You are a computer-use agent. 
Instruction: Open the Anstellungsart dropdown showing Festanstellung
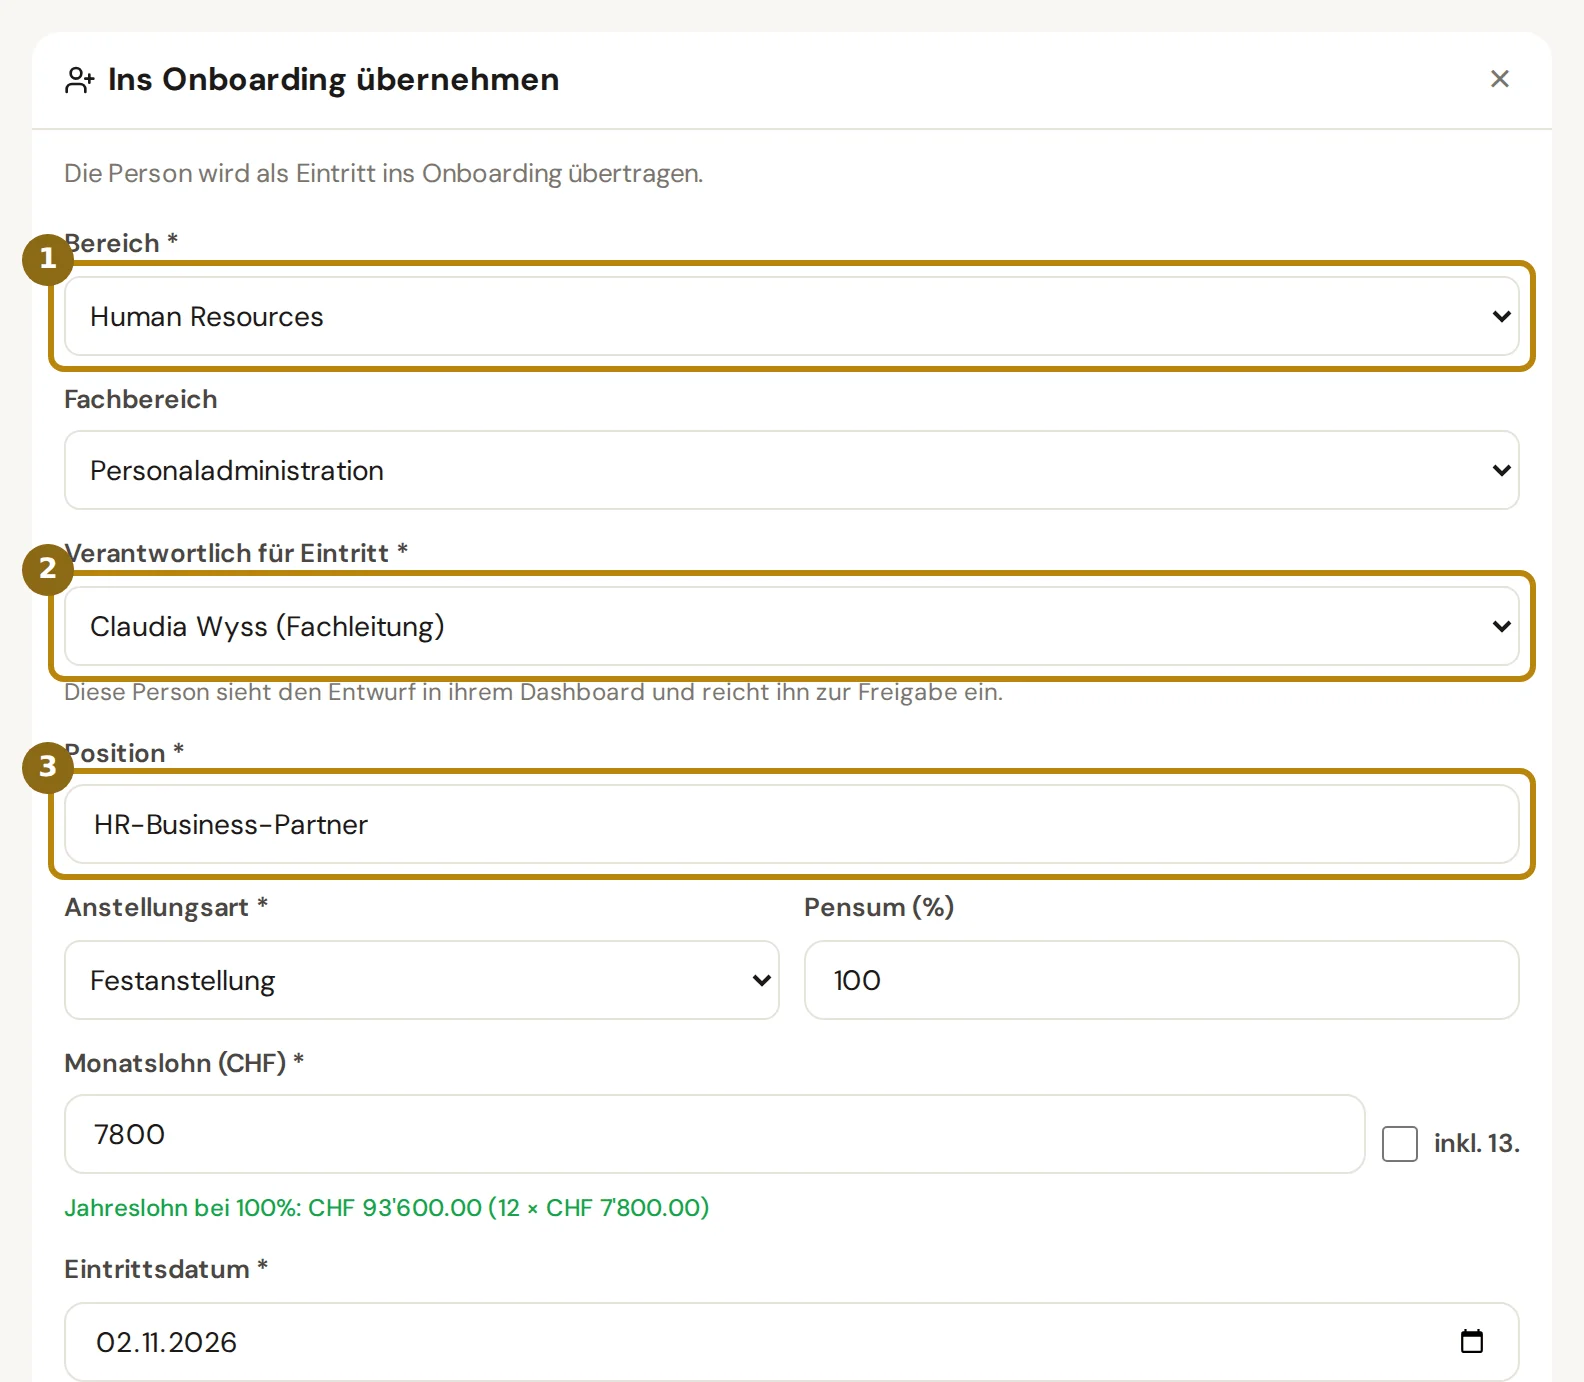(x=422, y=980)
